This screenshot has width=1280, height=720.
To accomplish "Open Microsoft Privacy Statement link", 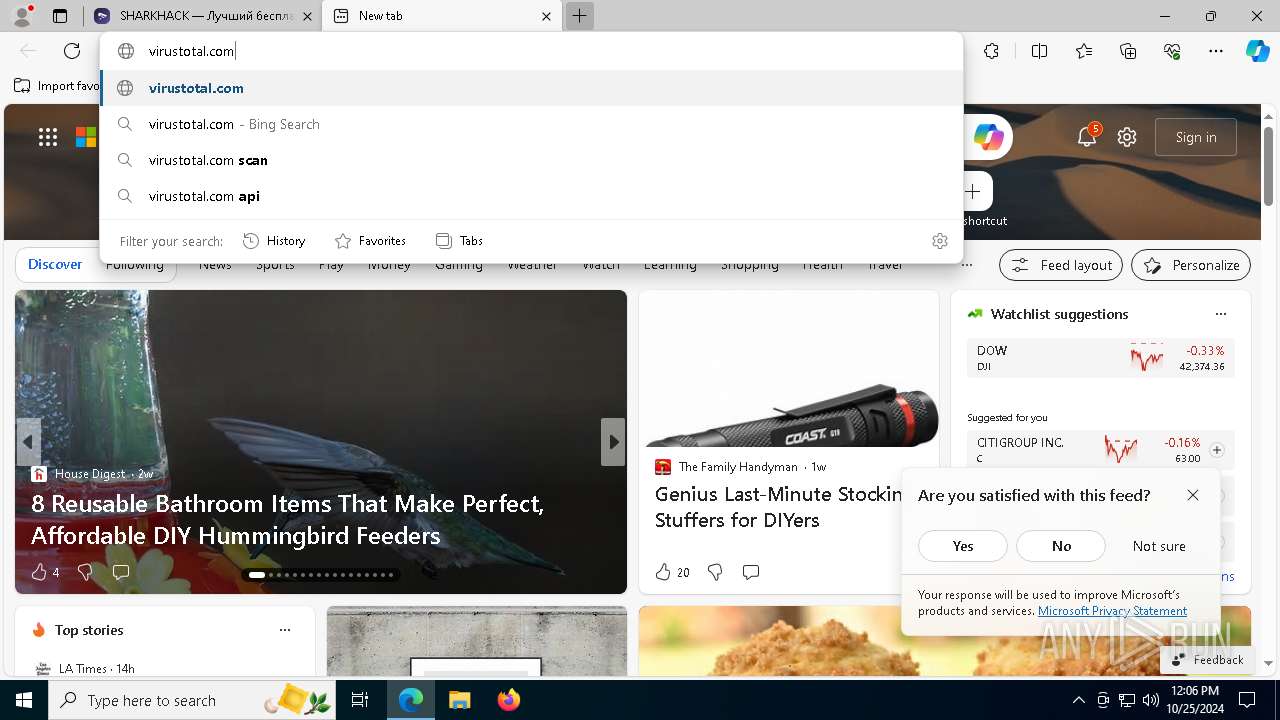I will 1112,611.
